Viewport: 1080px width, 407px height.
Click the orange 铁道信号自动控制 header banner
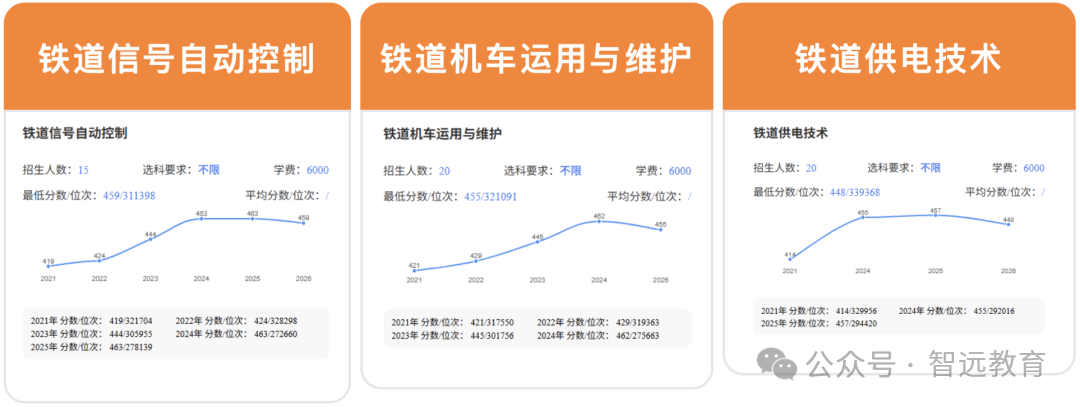click(177, 56)
